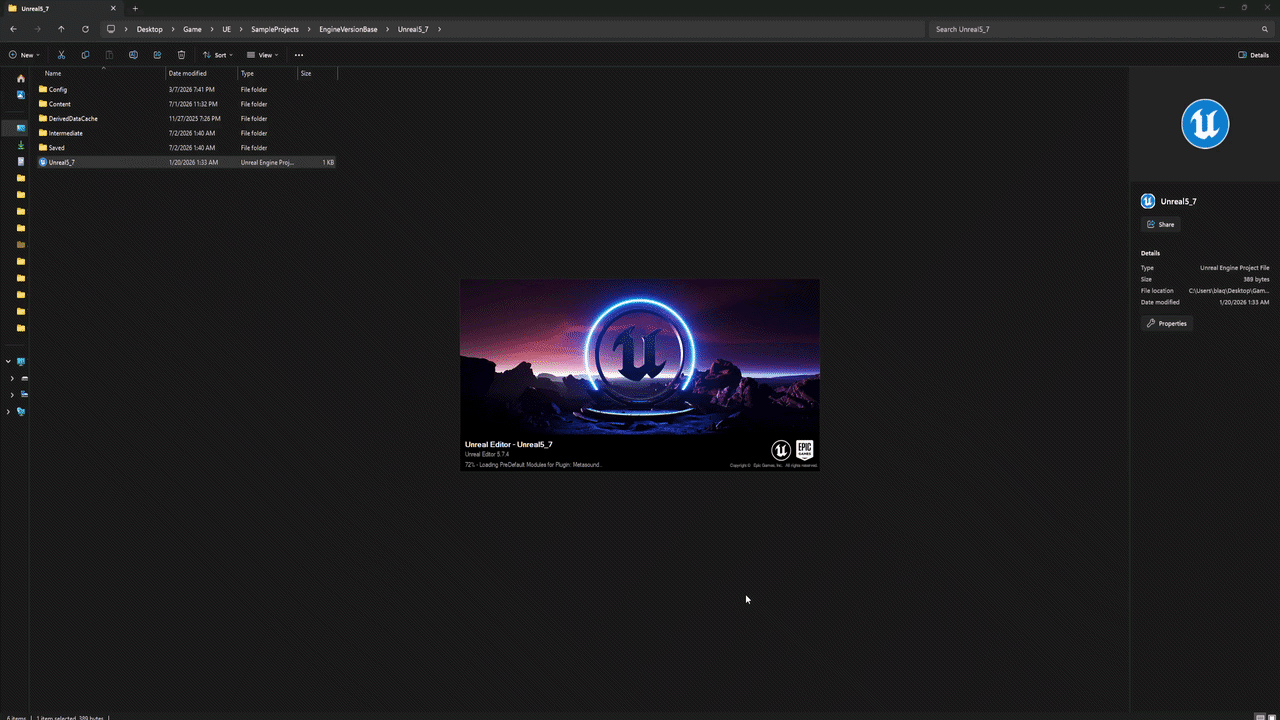This screenshot has width=1280, height=720.
Task: Click the Copy icon in toolbar
Action: (x=85, y=55)
